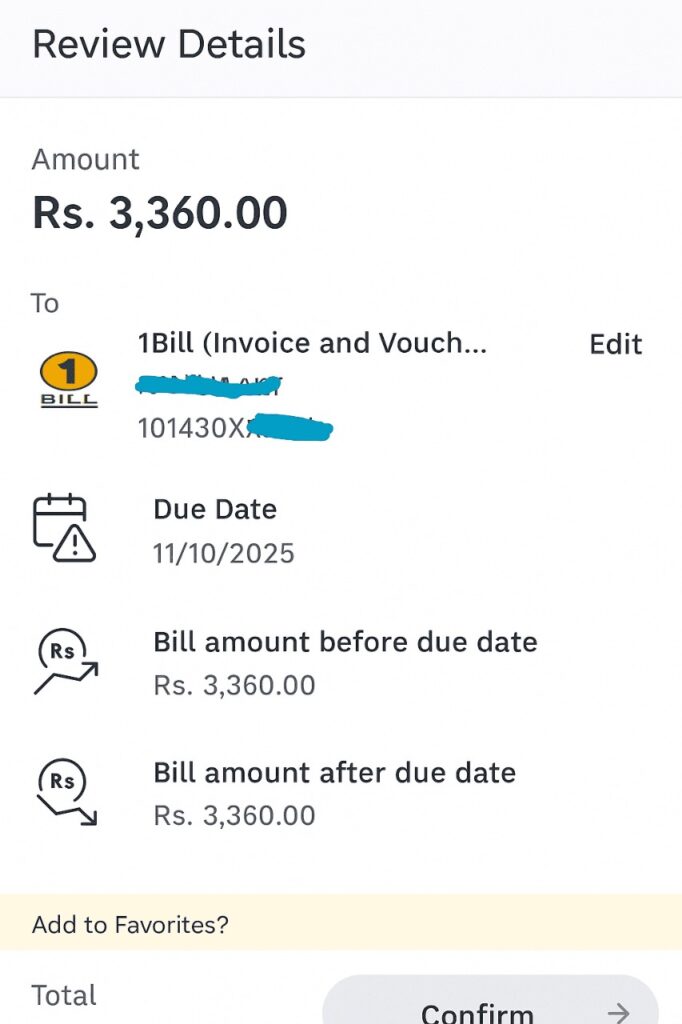
Task: Tap the amount under Bill amount before due date
Action: (x=234, y=685)
